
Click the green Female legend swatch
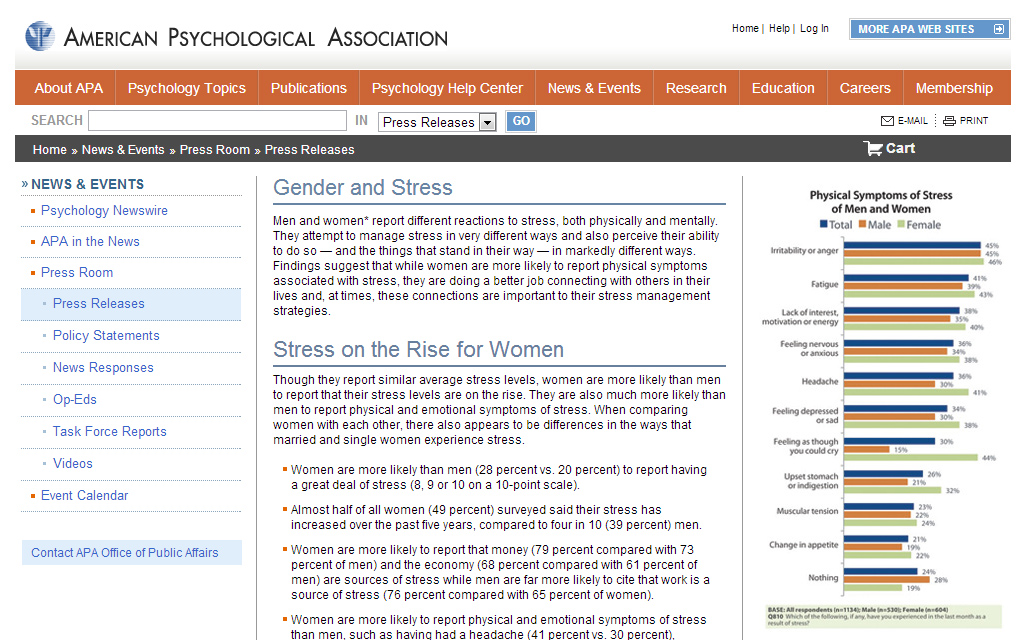coord(901,224)
